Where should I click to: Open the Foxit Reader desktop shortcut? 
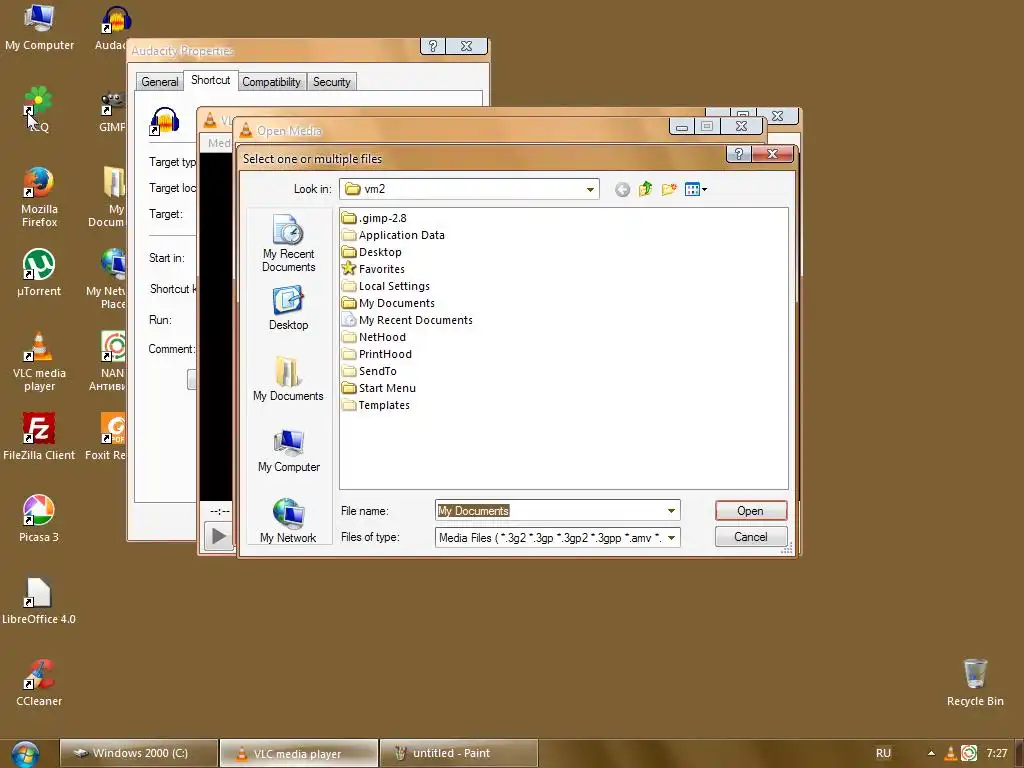[x=106, y=437]
